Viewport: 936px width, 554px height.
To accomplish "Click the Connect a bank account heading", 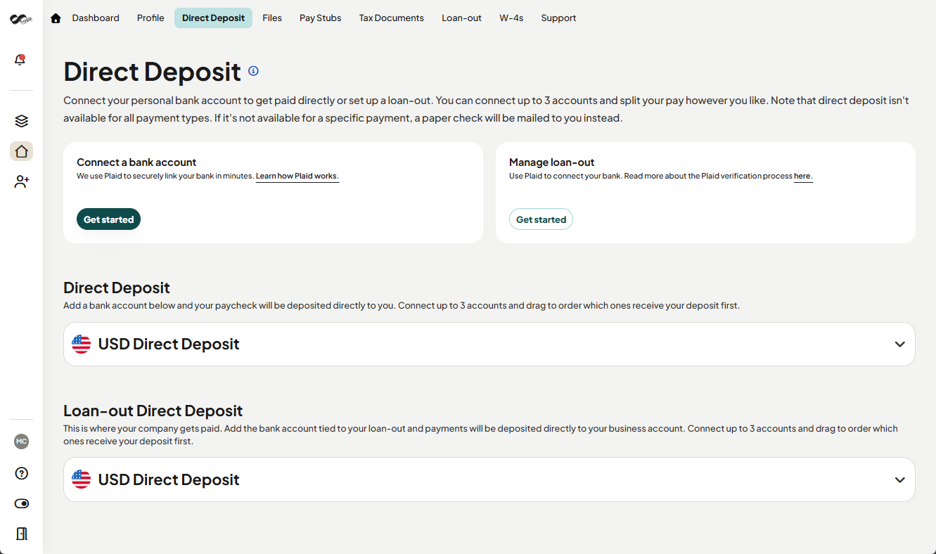I will point(136,162).
